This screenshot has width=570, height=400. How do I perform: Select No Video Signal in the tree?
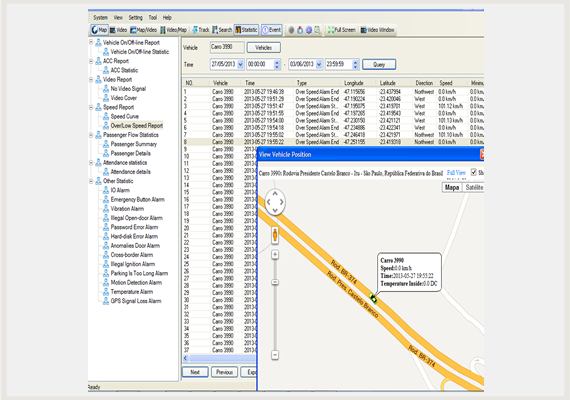(128, 89)
